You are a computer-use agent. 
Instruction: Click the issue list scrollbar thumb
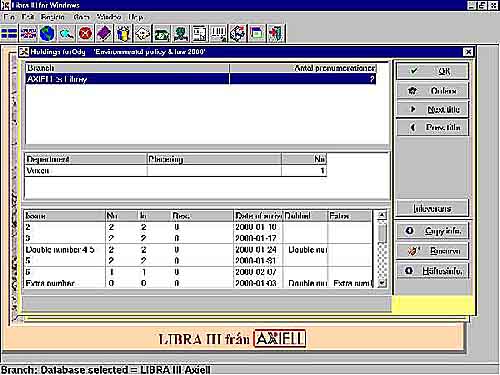coord(382,233)
